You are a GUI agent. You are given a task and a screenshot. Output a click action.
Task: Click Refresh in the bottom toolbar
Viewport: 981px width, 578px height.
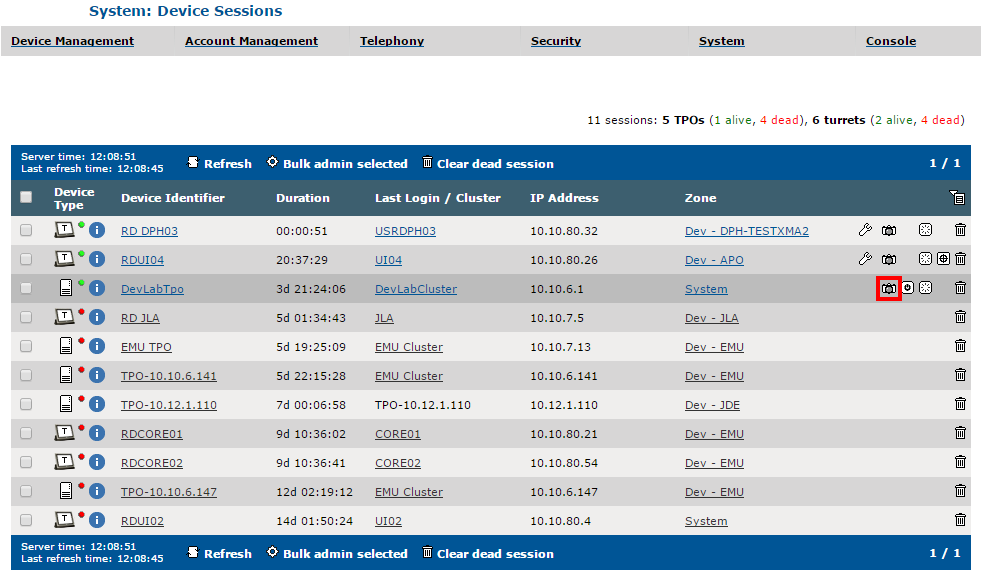pos(220,553)
